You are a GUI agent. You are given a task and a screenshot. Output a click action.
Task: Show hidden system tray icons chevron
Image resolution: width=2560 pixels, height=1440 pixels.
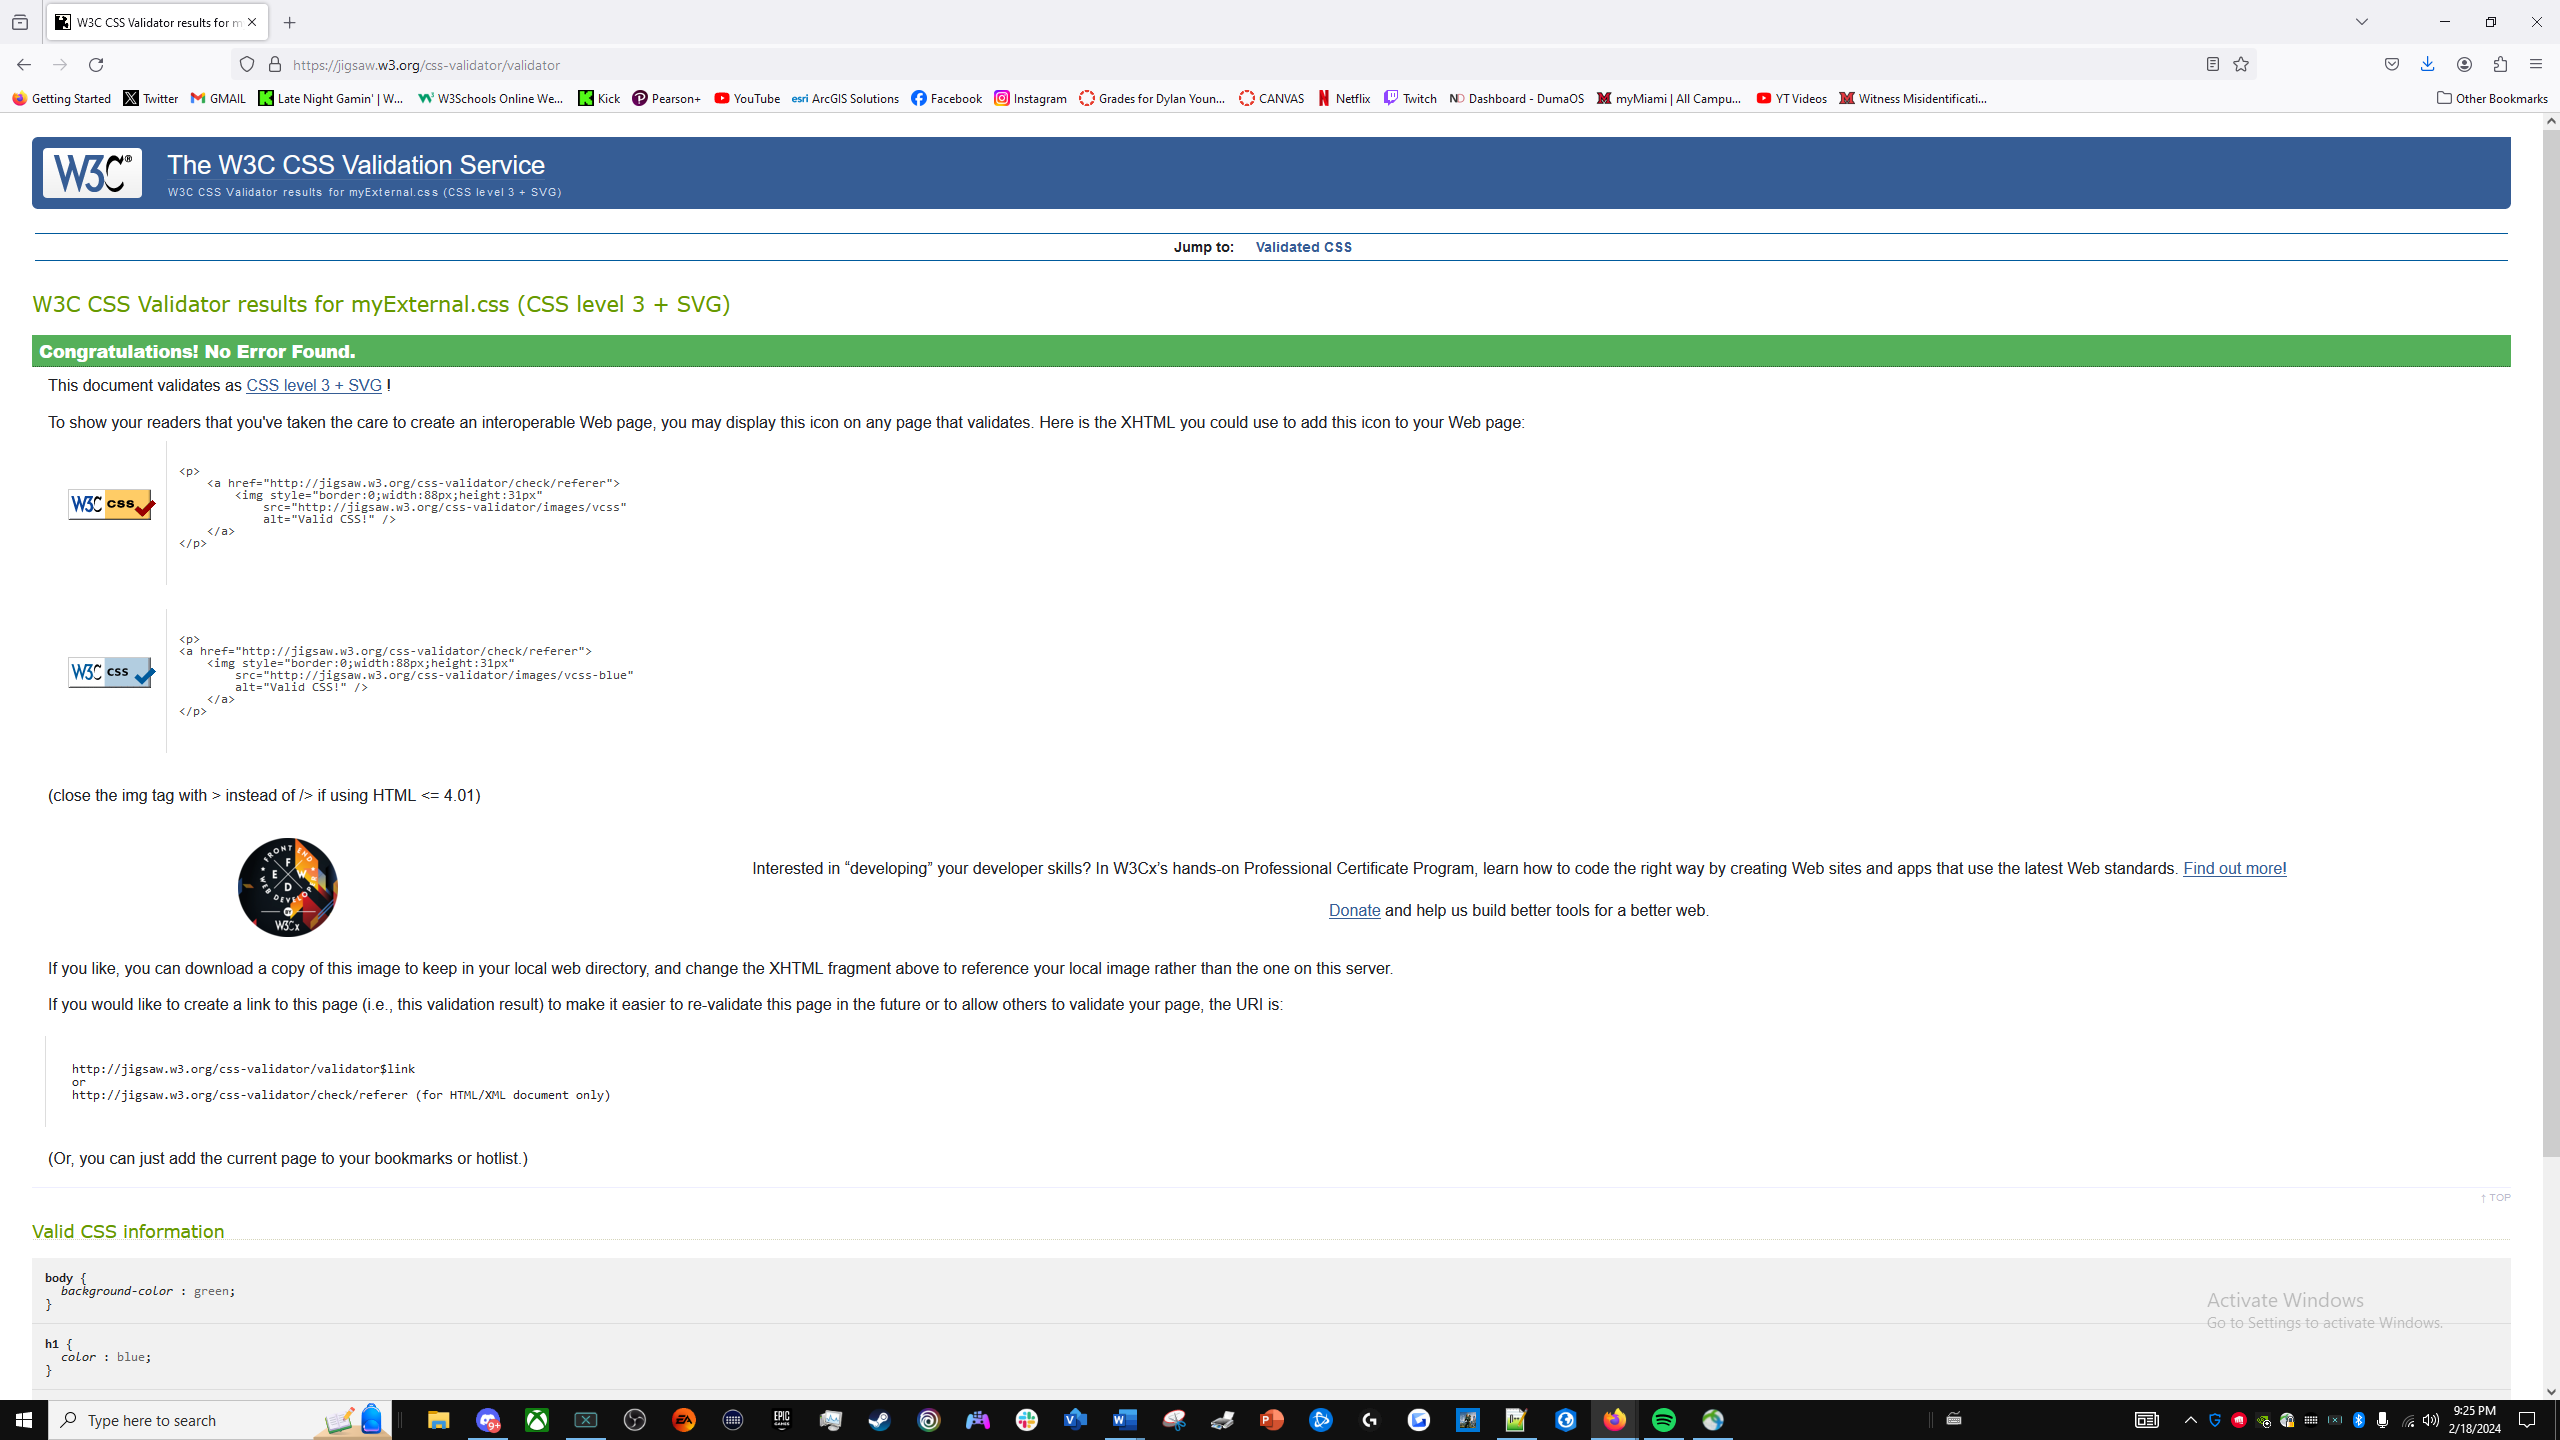point(2191,1420)
